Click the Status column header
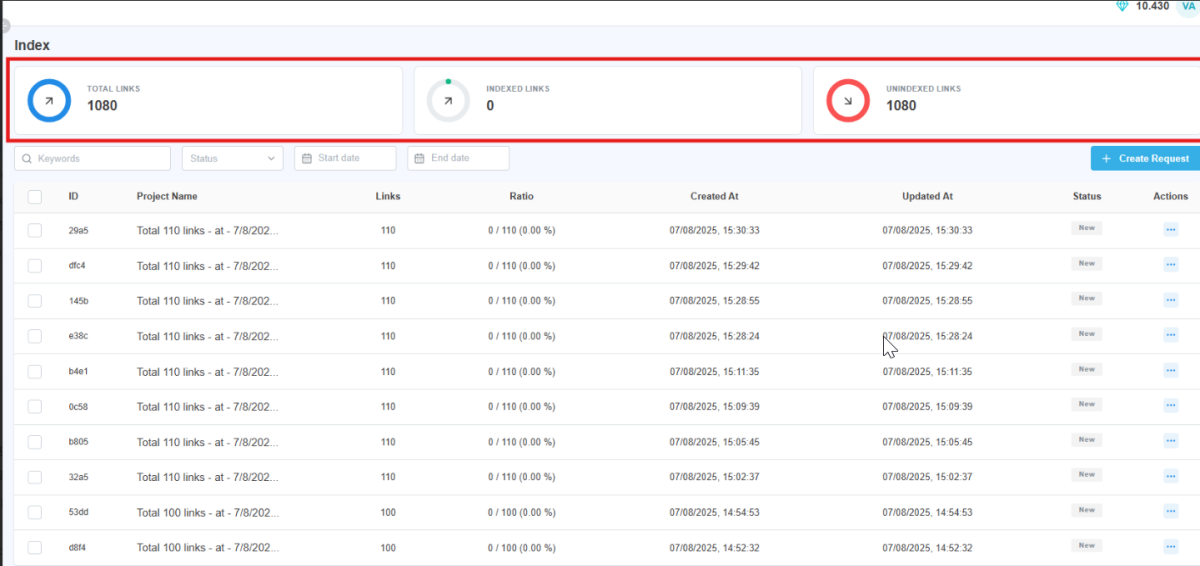 coord(1087,197)
